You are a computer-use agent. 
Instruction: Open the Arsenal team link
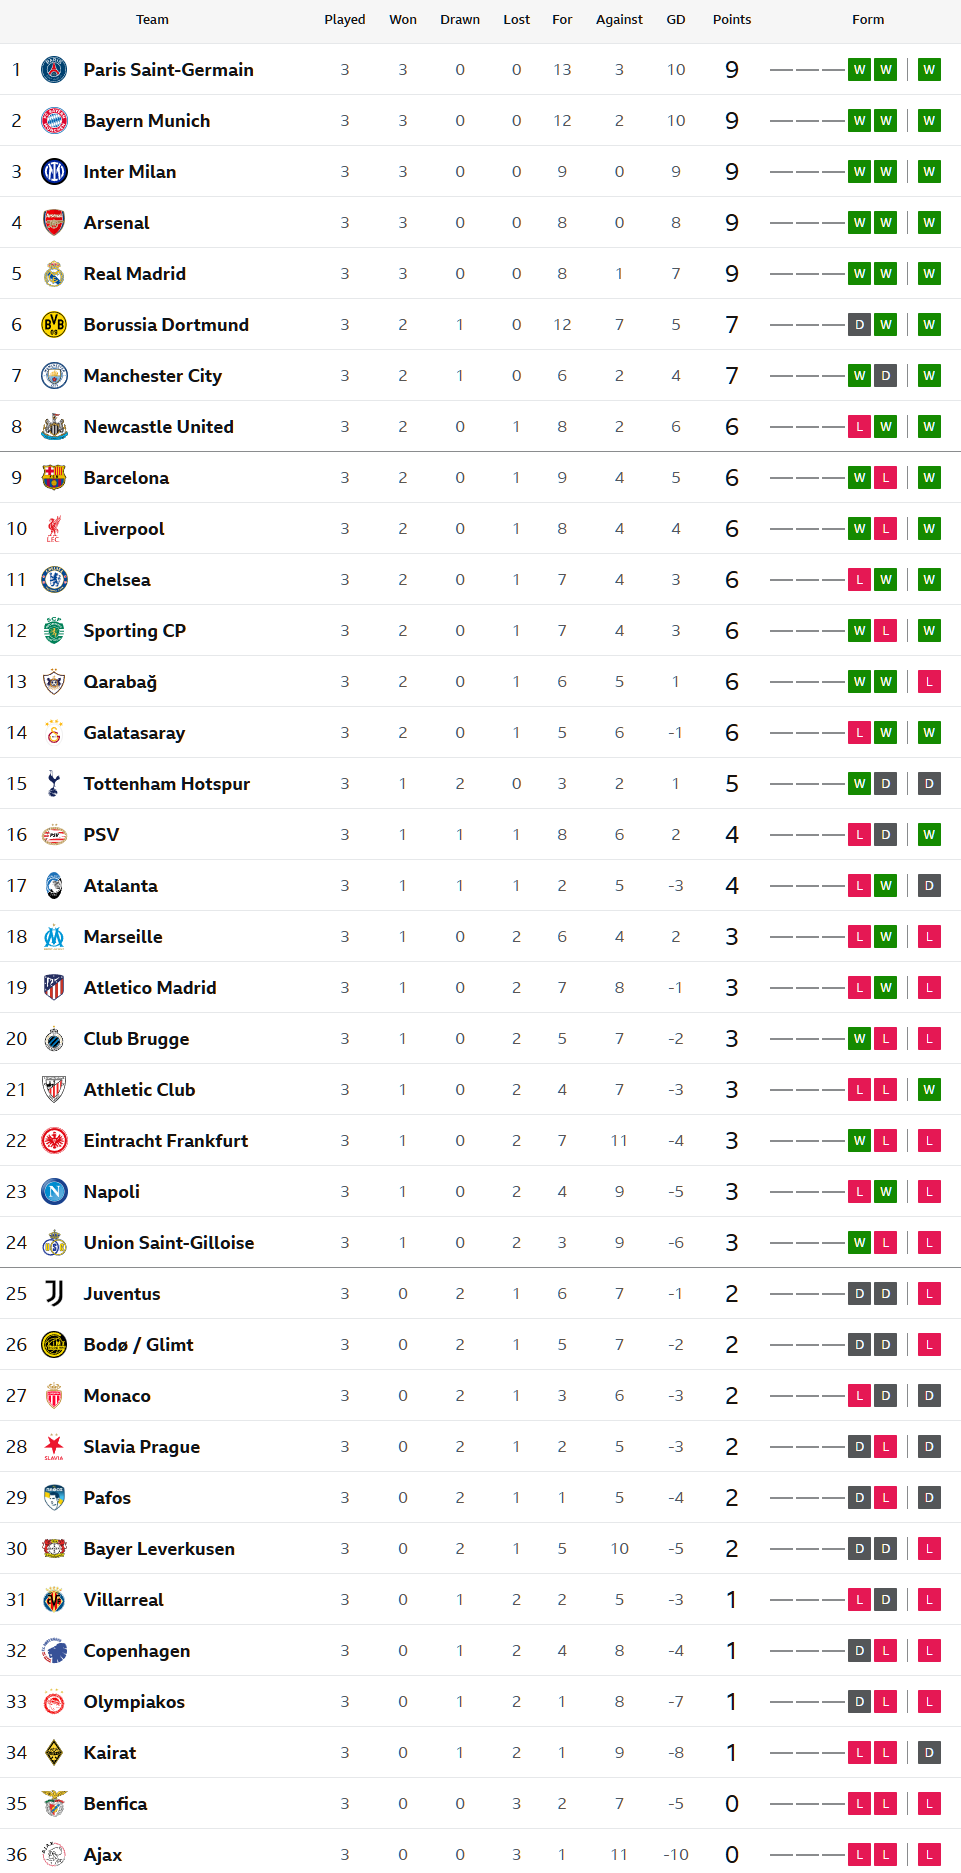coord(116,223)
